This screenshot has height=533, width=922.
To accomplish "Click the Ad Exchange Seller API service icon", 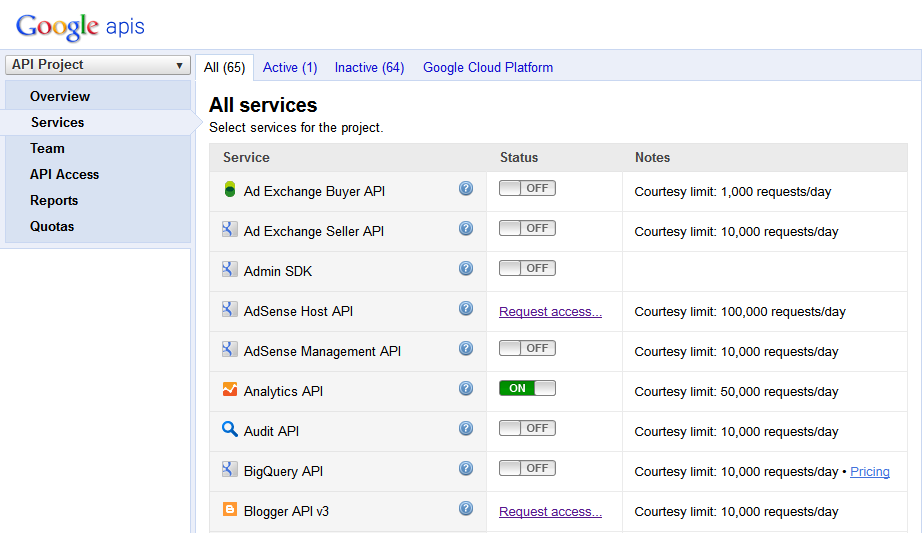I will 229,229.
